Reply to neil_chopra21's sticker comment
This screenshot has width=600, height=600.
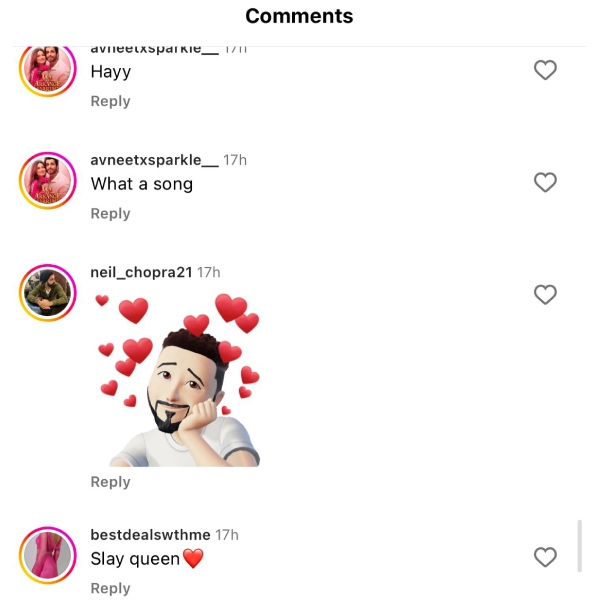coord(110,482)
